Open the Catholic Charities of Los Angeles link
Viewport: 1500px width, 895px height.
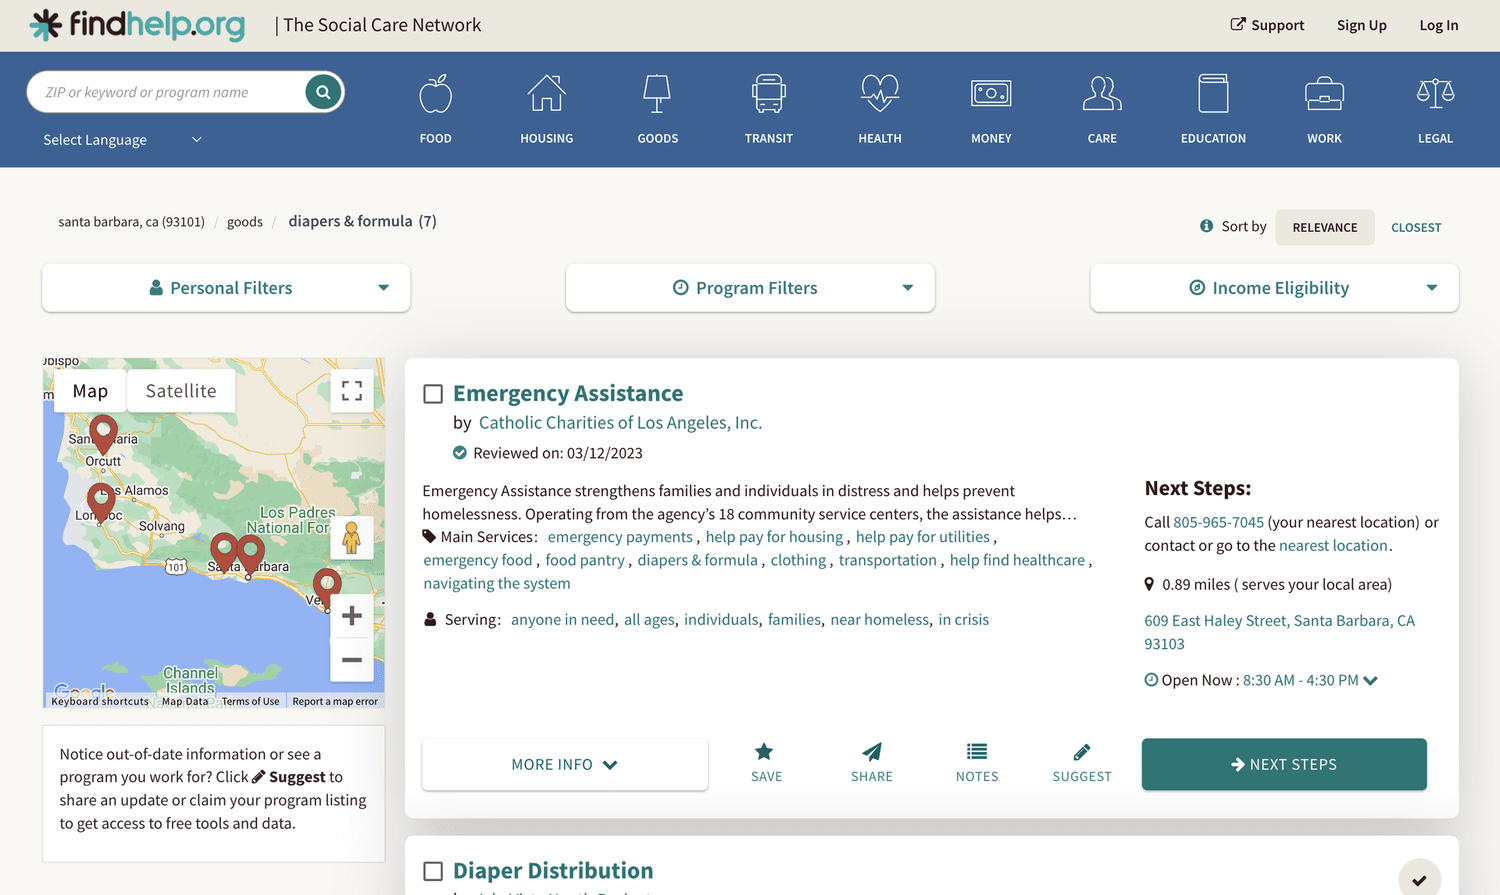(x=620, y=422)
